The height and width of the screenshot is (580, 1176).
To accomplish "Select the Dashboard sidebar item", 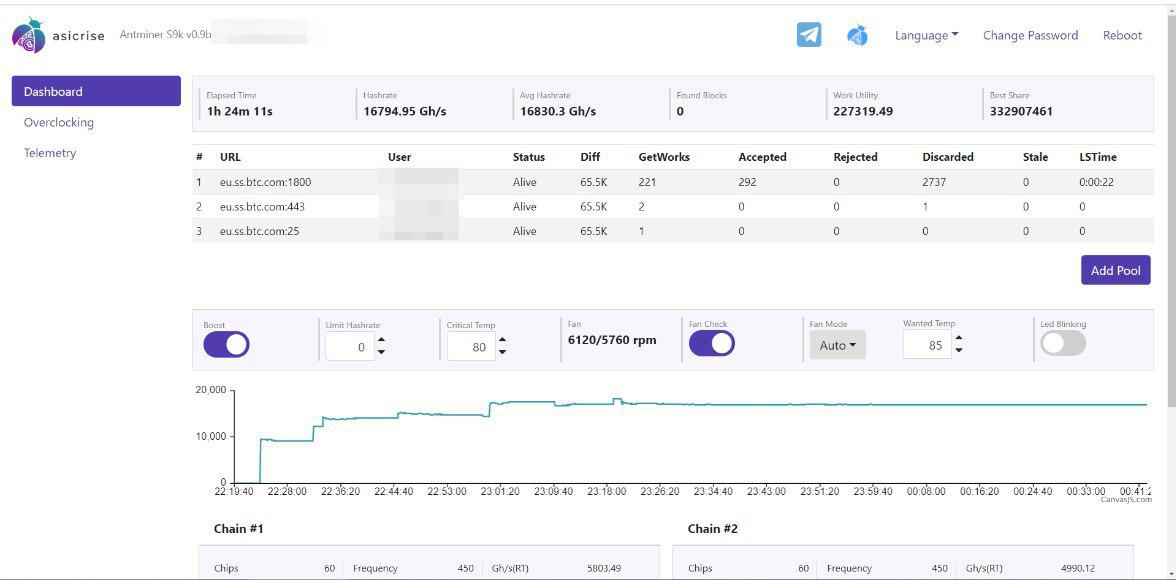I will 96,91.
